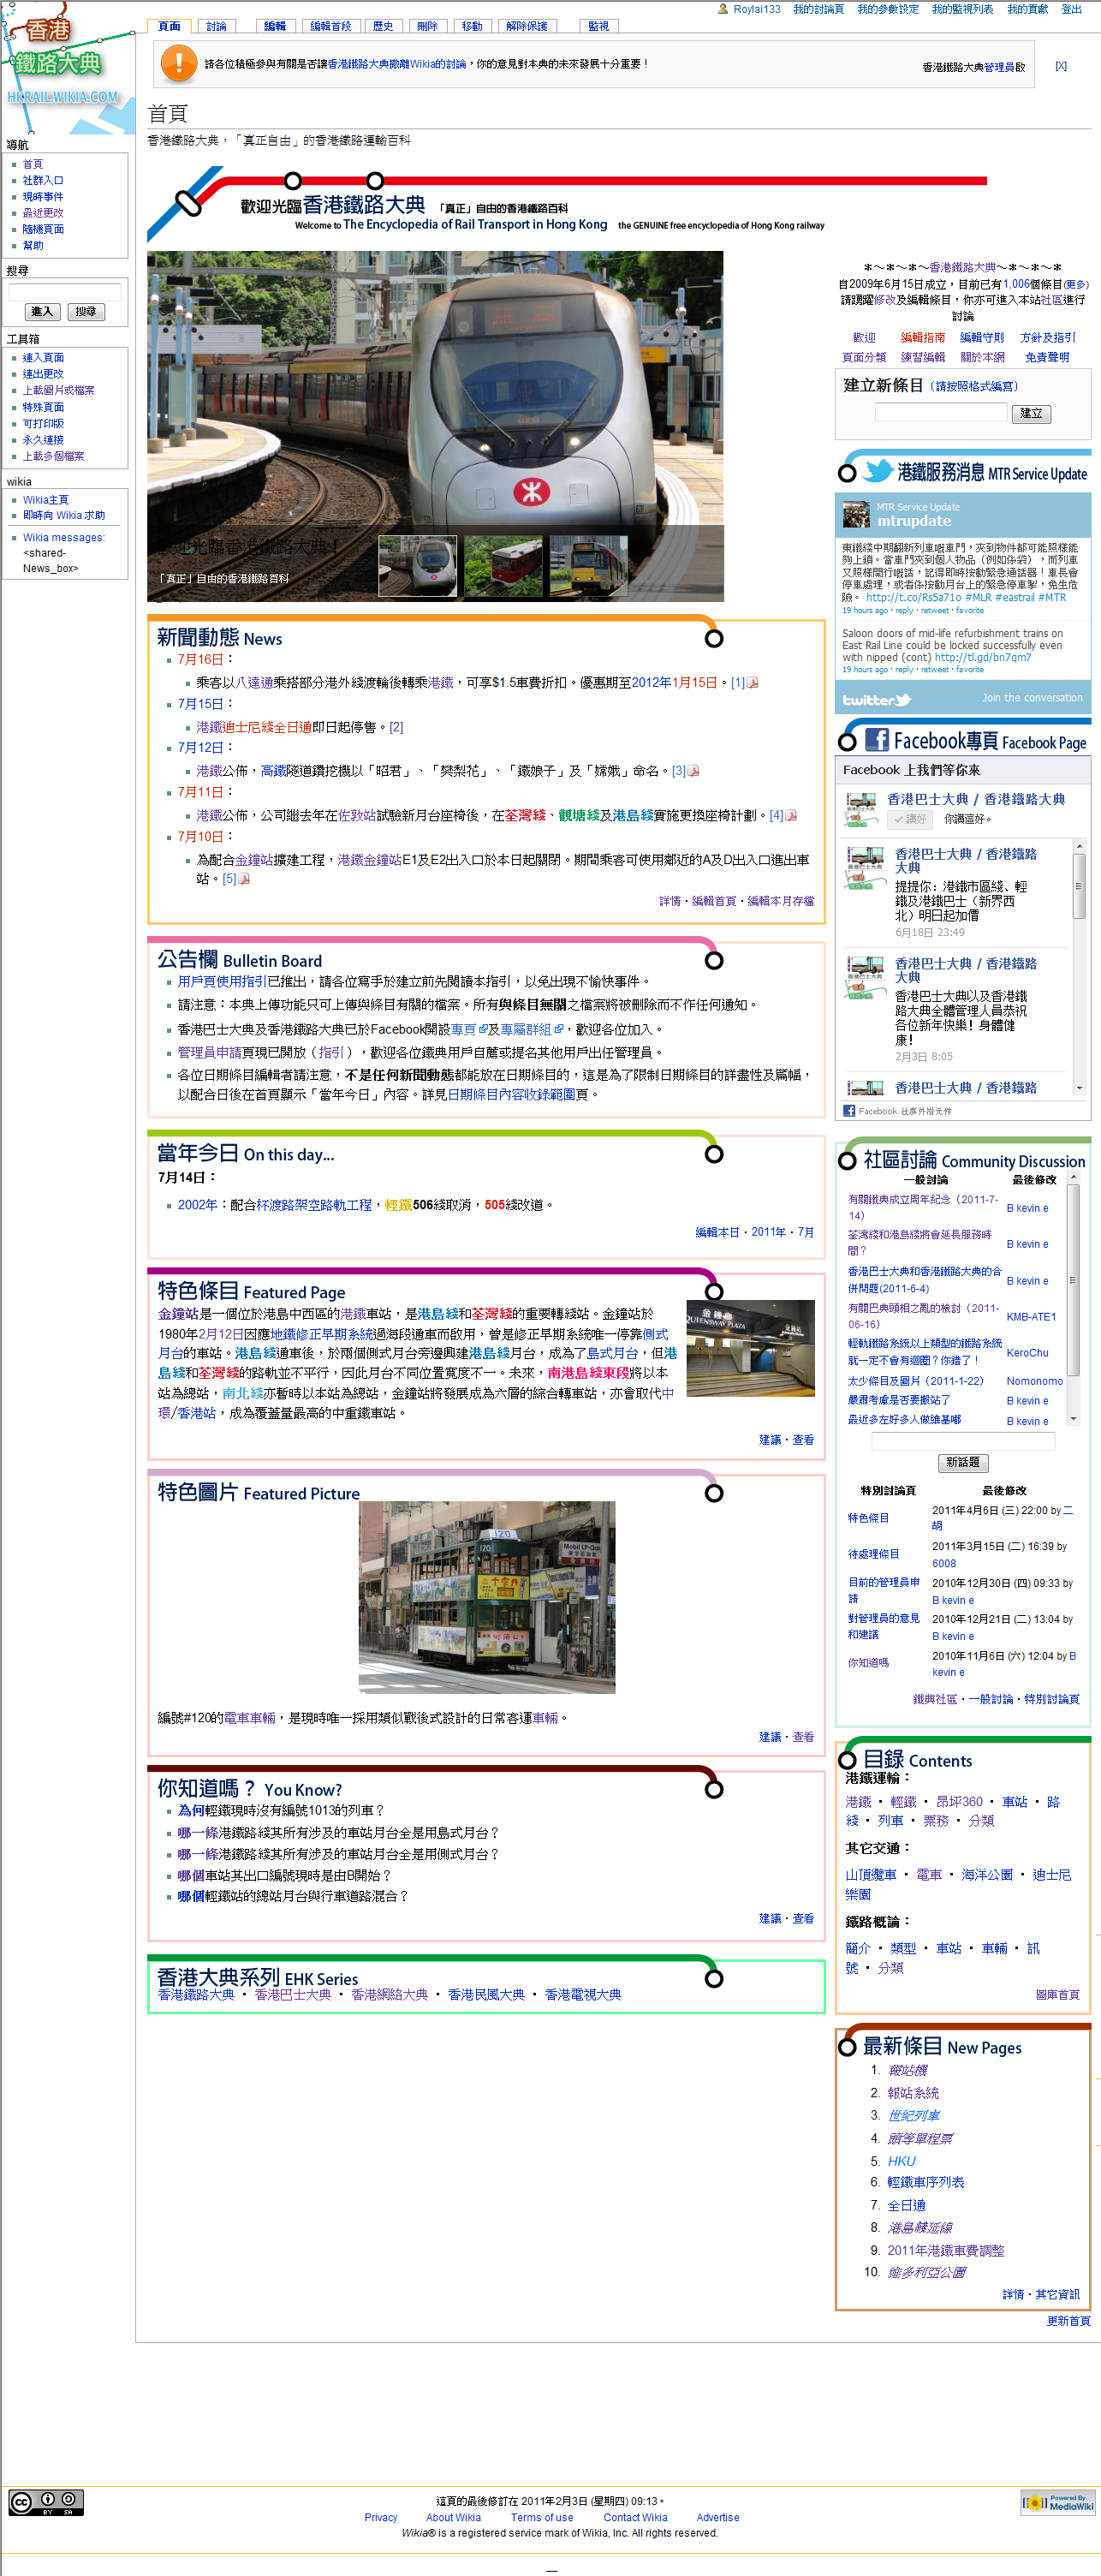Select the third slideshow thumbnail of light rail
The width and height of the screenshot is (1101, 2576).
point(589,567)
